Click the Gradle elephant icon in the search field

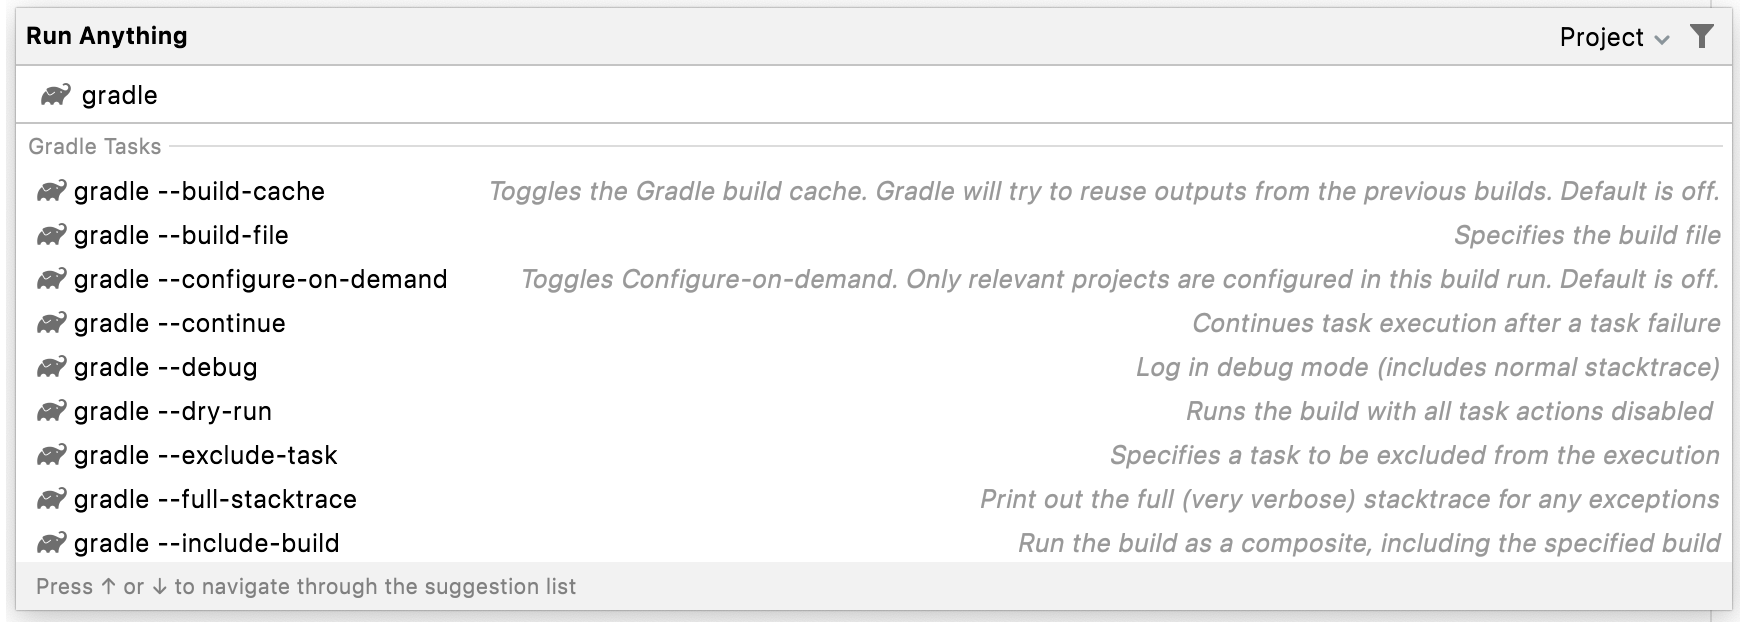pos(55,95)
